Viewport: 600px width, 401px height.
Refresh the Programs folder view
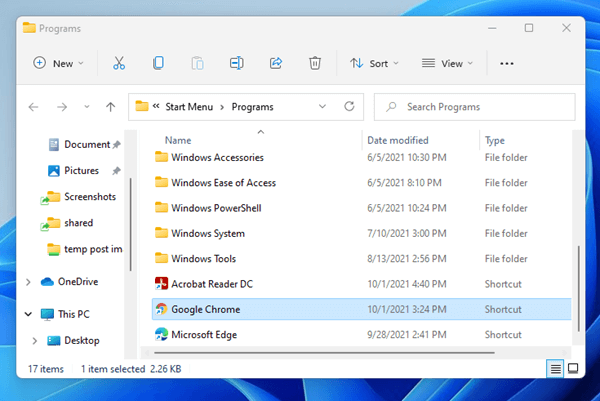tap(349, 106)
